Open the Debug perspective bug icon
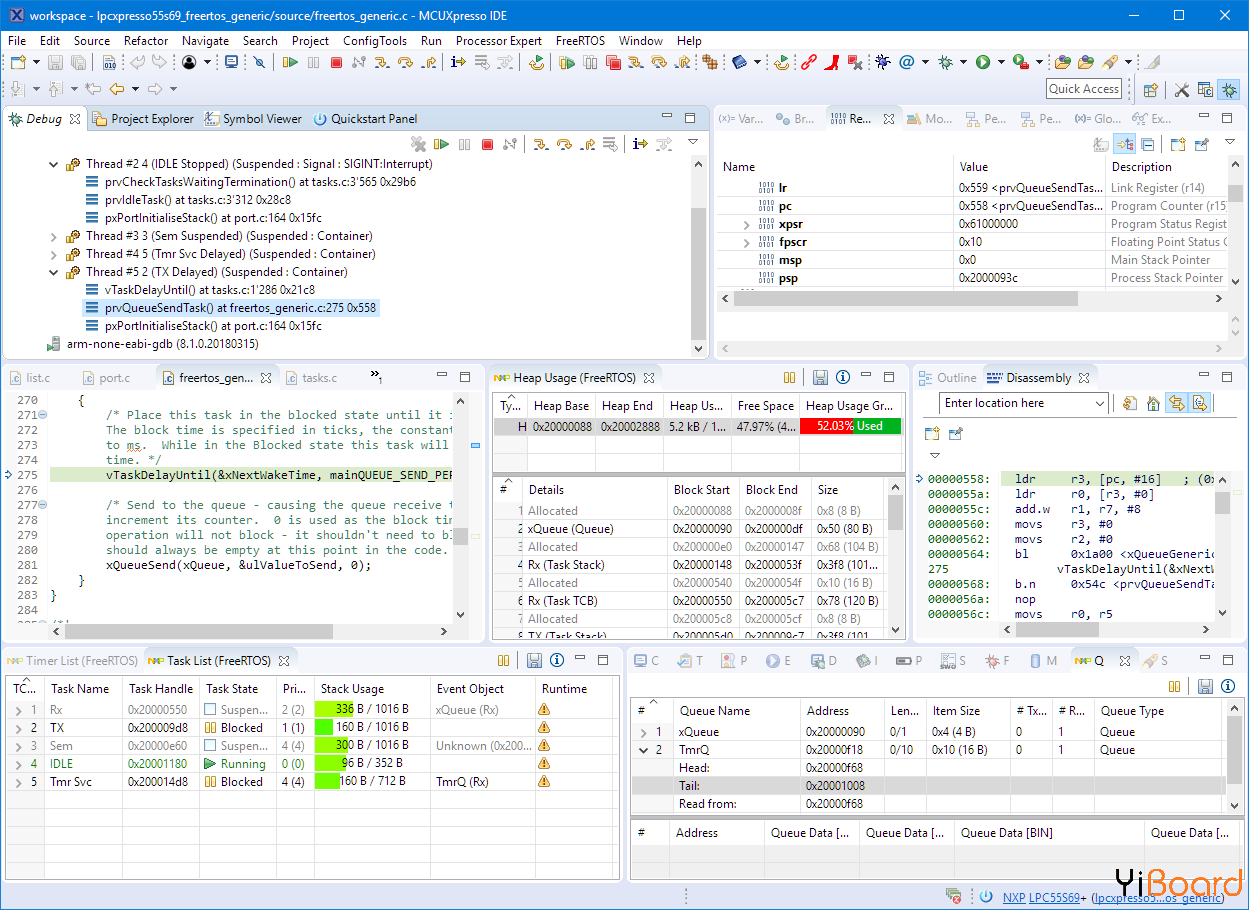This screenshot has height=910, width=1249. tap(1229, 89)
